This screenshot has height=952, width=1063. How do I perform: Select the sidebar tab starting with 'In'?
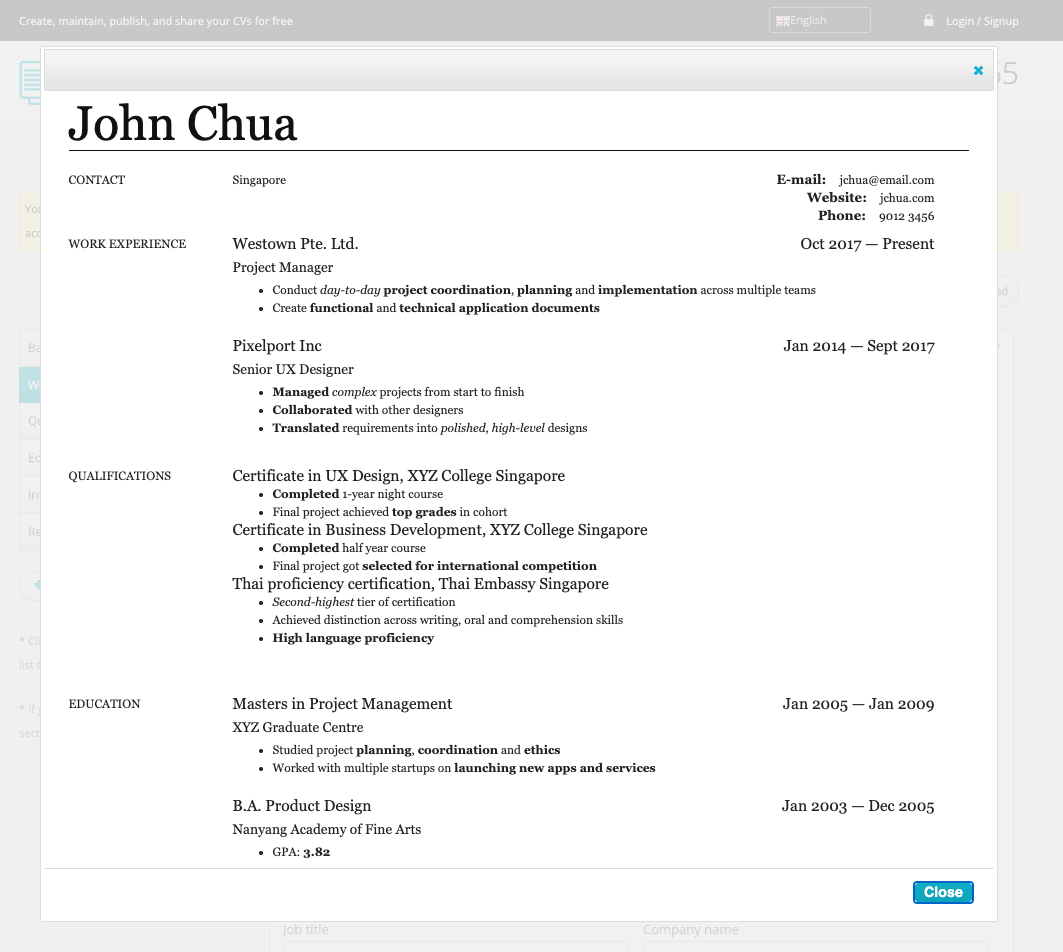pyautogui.click(x=30, y=495)
